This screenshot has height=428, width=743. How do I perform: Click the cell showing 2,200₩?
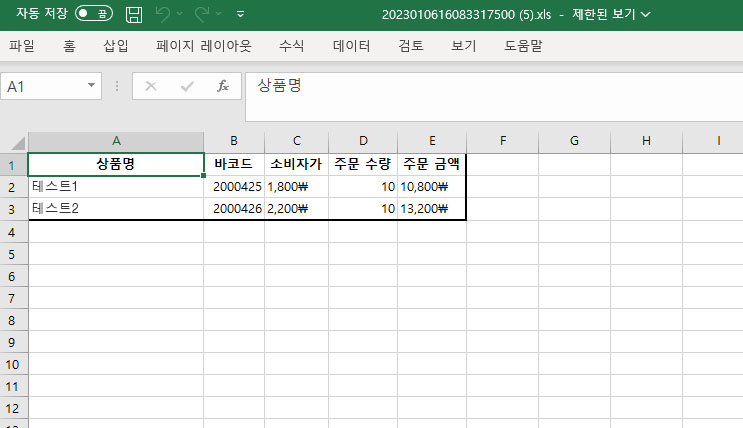(297, 209)
